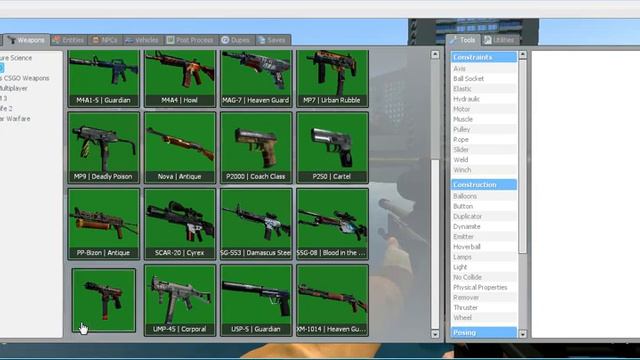Open the Entities tab

click(x=69, y=40)
